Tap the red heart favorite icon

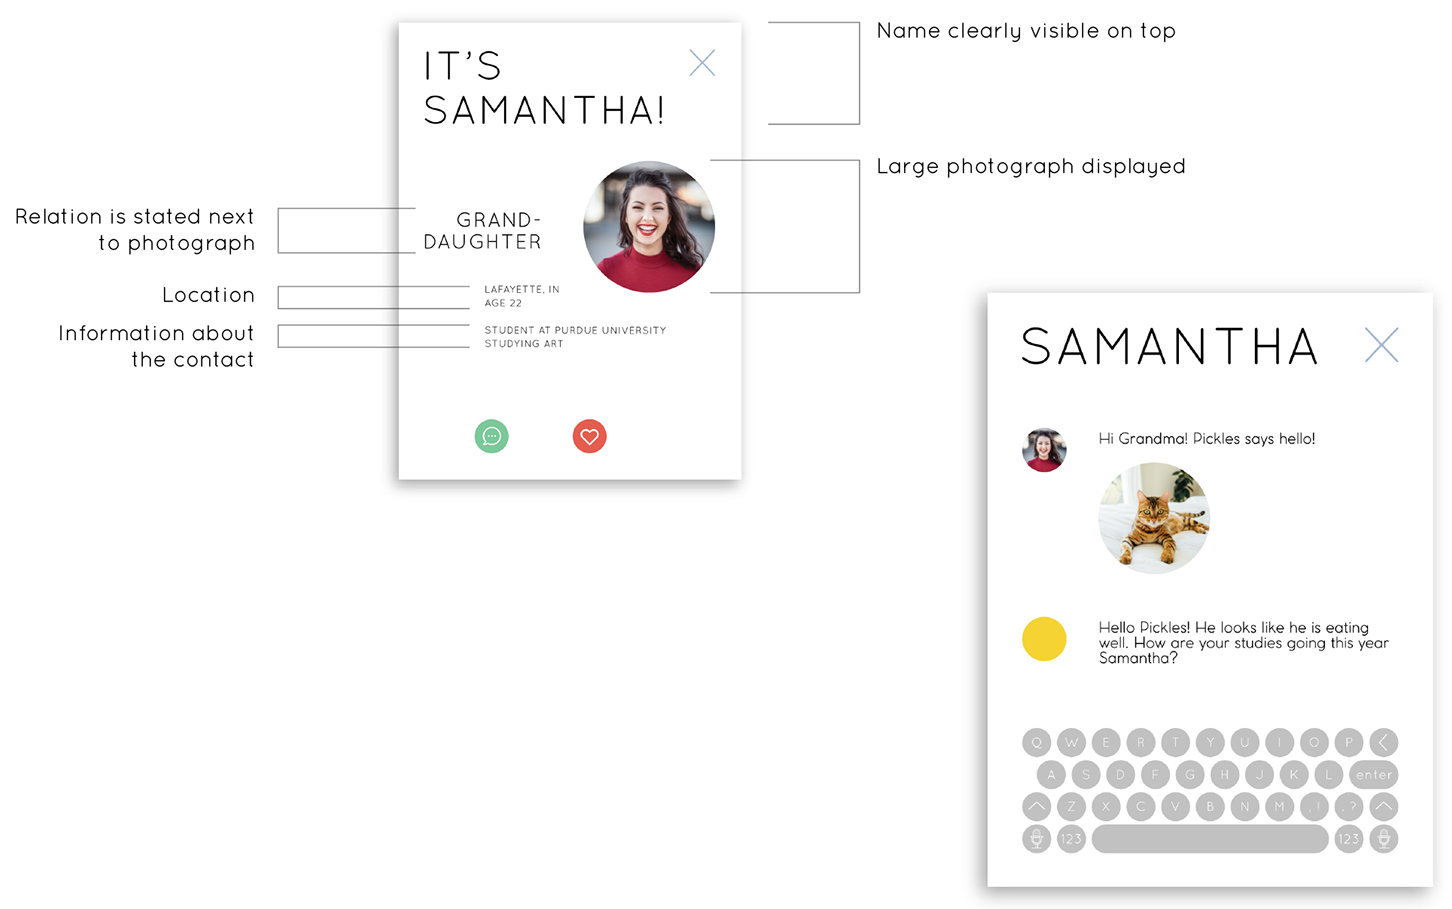[589, 436]
